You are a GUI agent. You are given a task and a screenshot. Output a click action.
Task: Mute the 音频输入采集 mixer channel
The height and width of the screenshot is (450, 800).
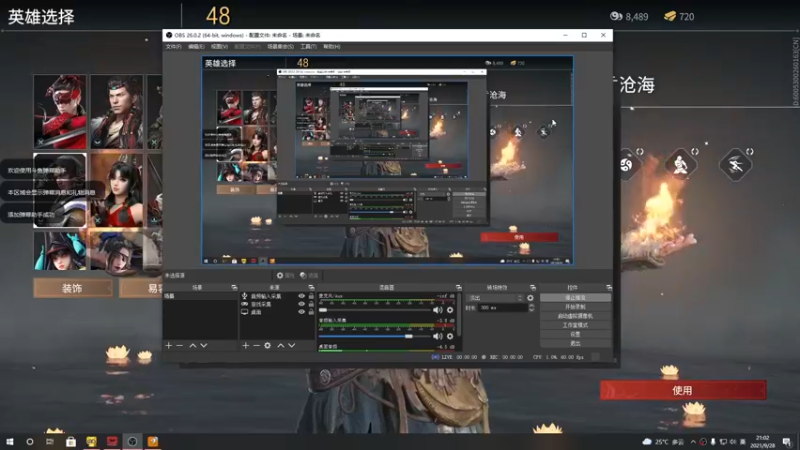[x=438, y=336]
